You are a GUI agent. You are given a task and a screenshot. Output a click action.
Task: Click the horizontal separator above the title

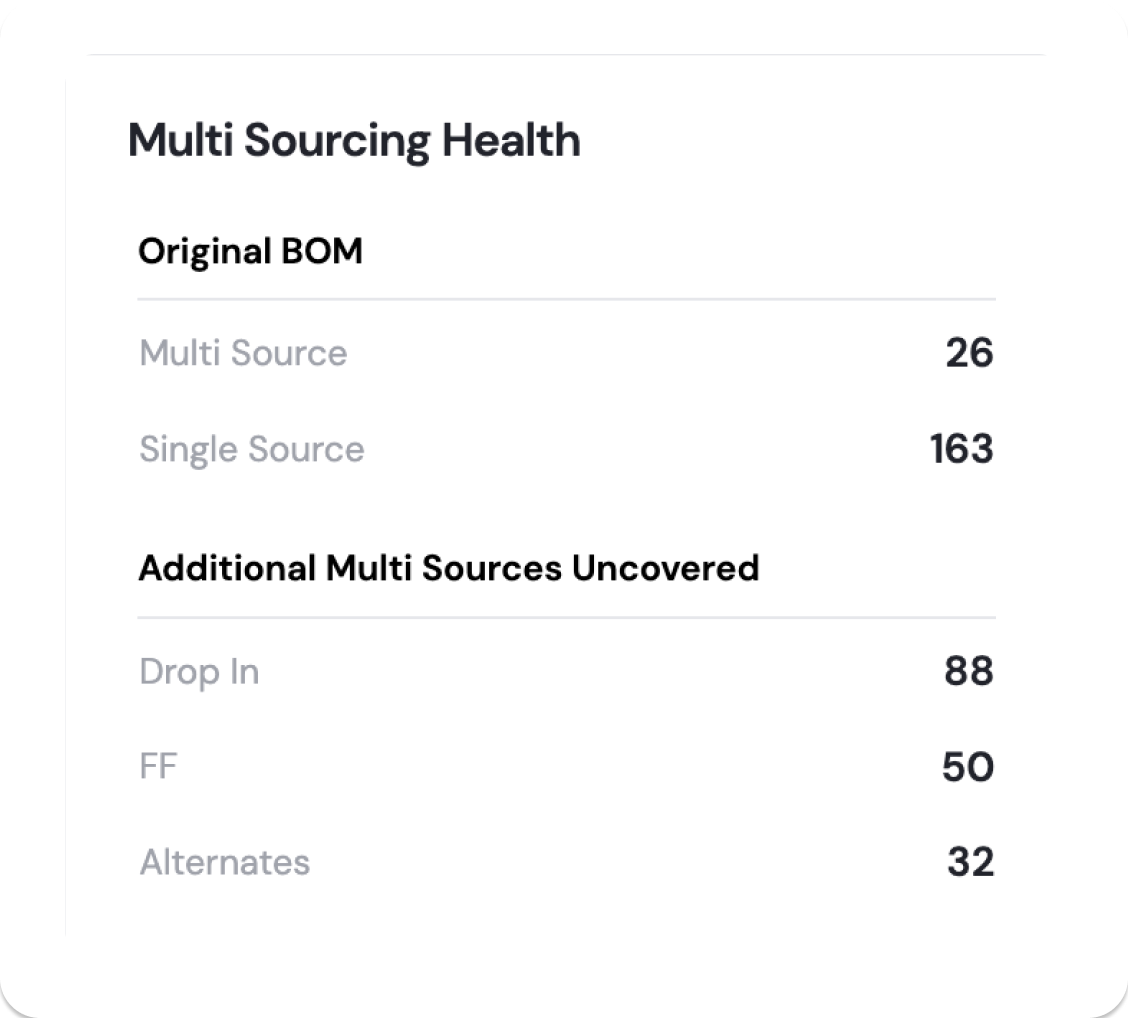pos(566,54)
